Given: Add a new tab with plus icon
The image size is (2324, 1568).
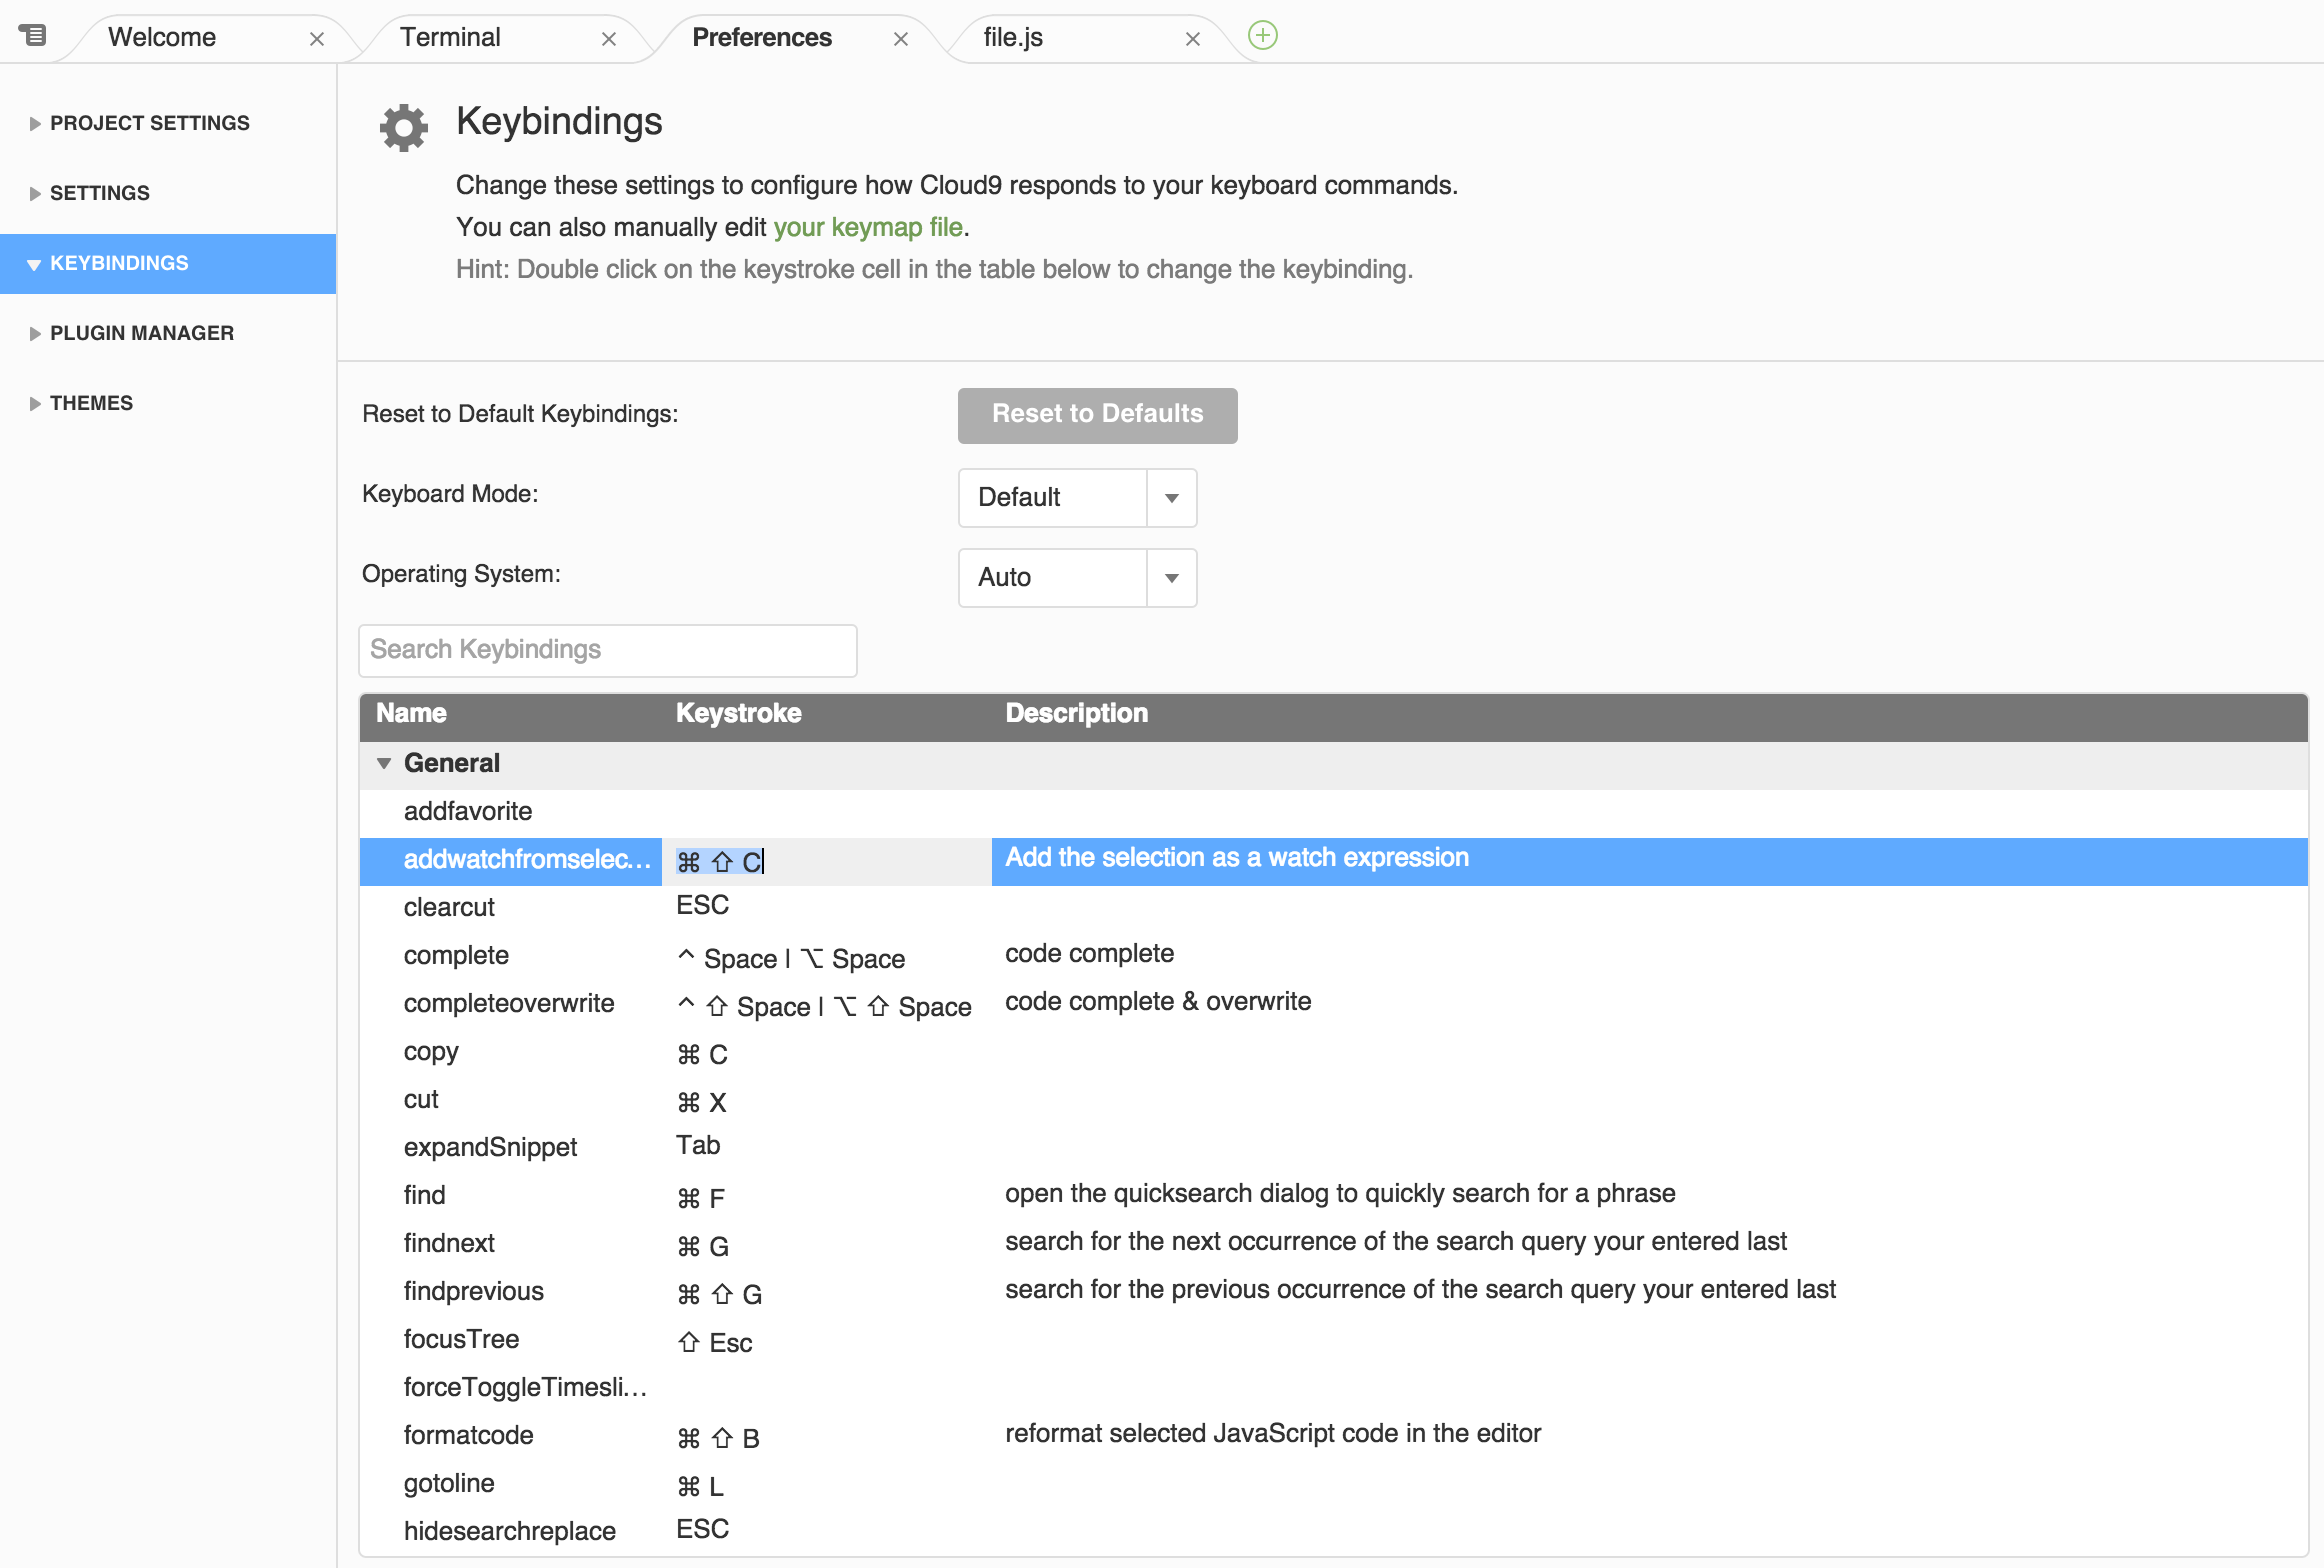Looking at the screenshot, I should point(1263,36).
